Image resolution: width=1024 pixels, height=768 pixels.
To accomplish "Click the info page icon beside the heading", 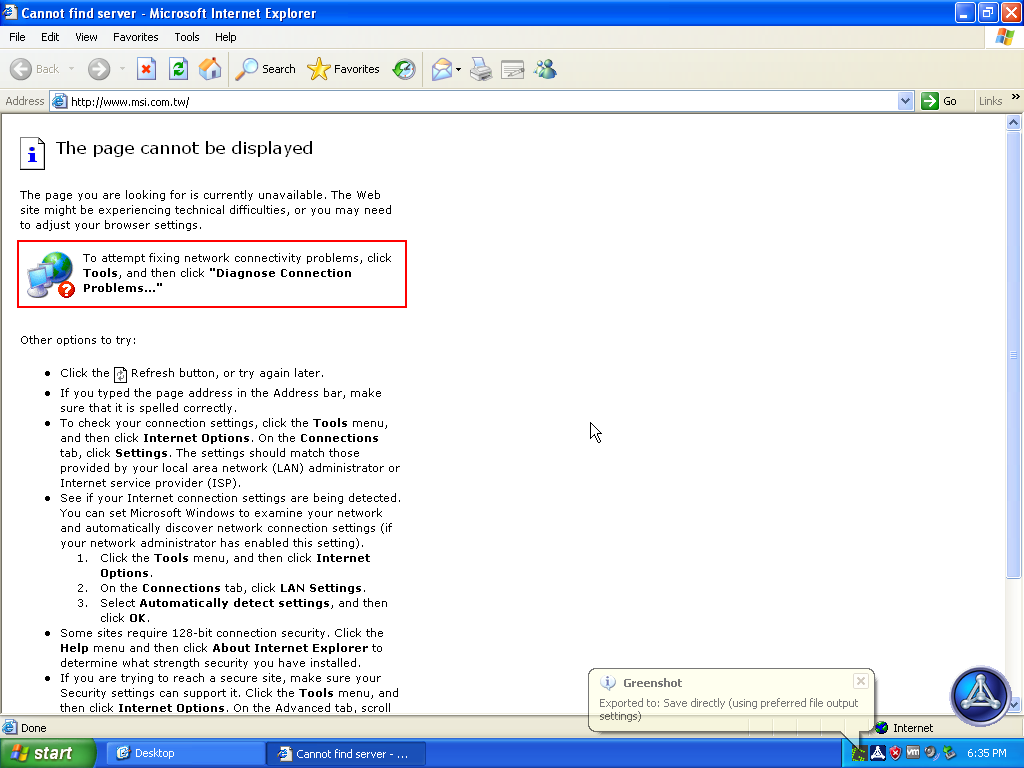I will tap(32, 153).
